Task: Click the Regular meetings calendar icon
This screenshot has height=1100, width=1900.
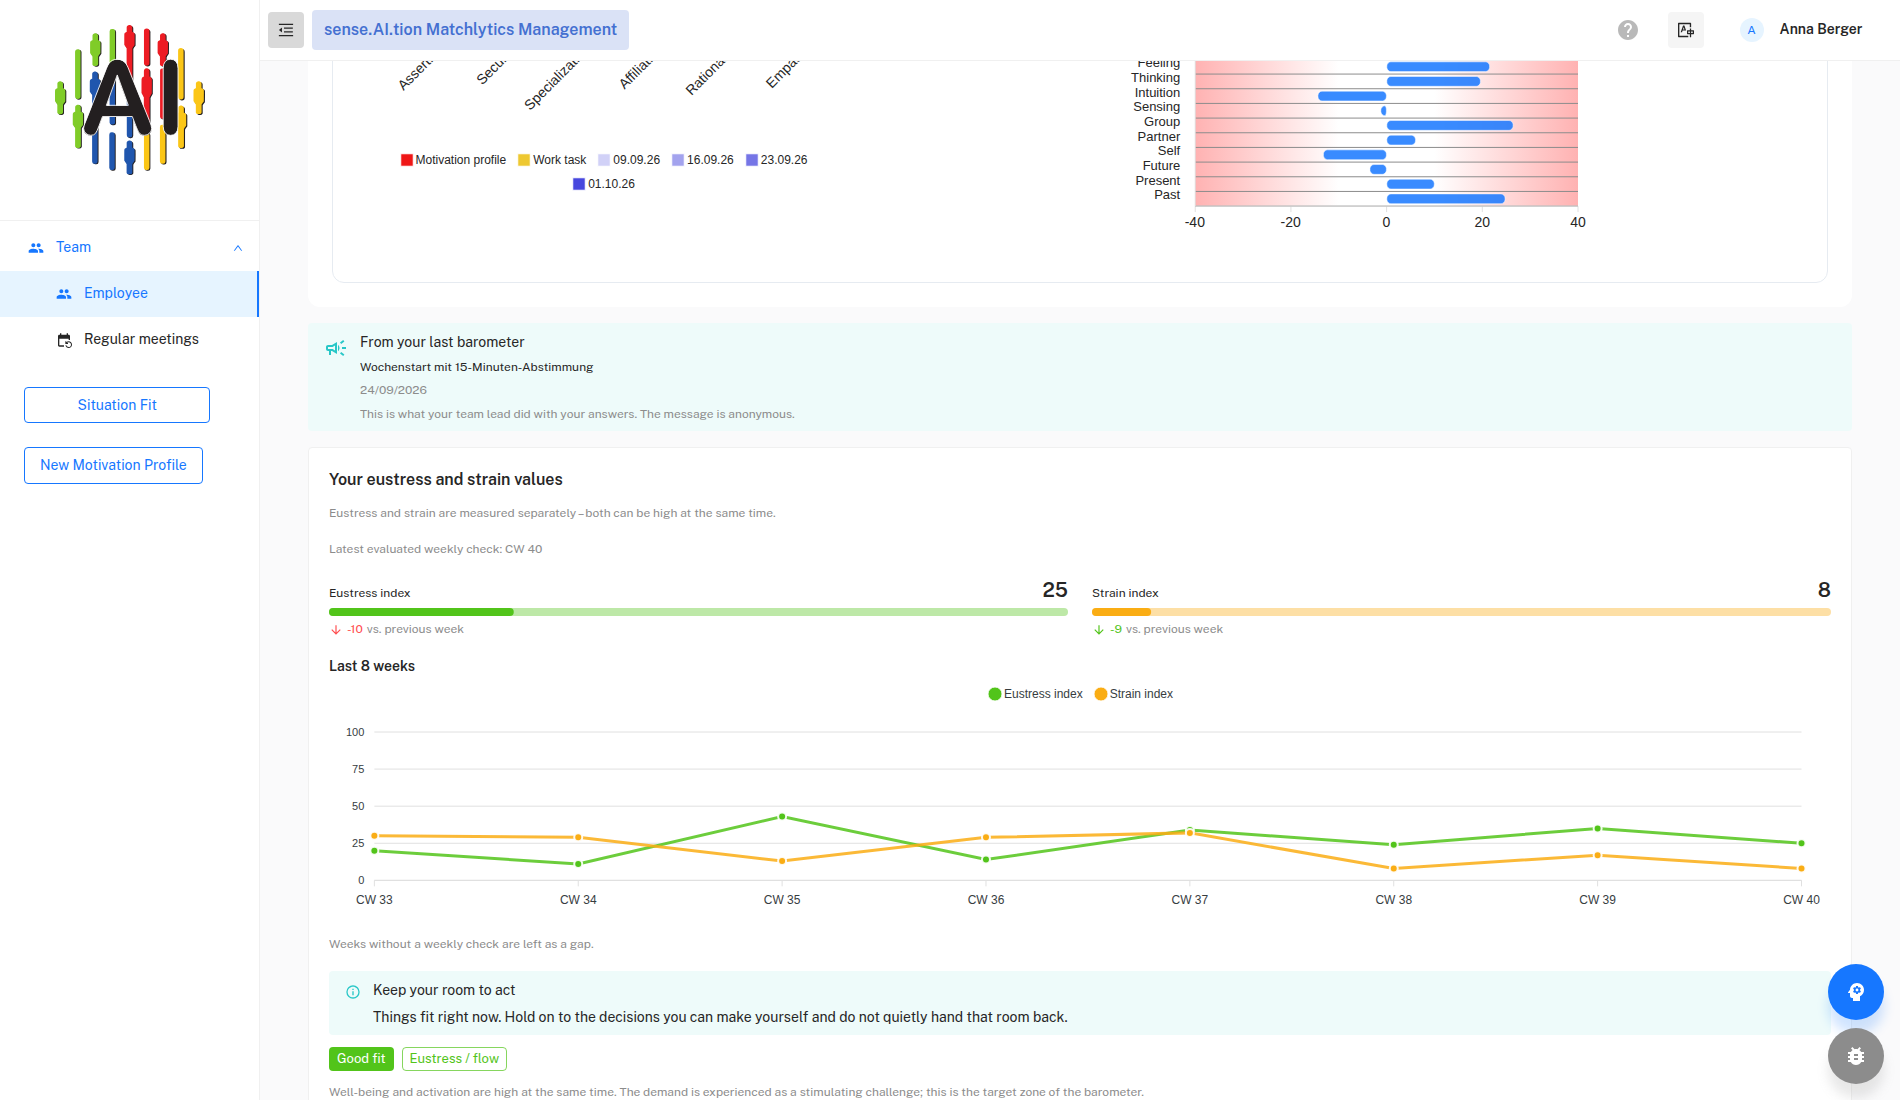Action: tap(64, 340)
